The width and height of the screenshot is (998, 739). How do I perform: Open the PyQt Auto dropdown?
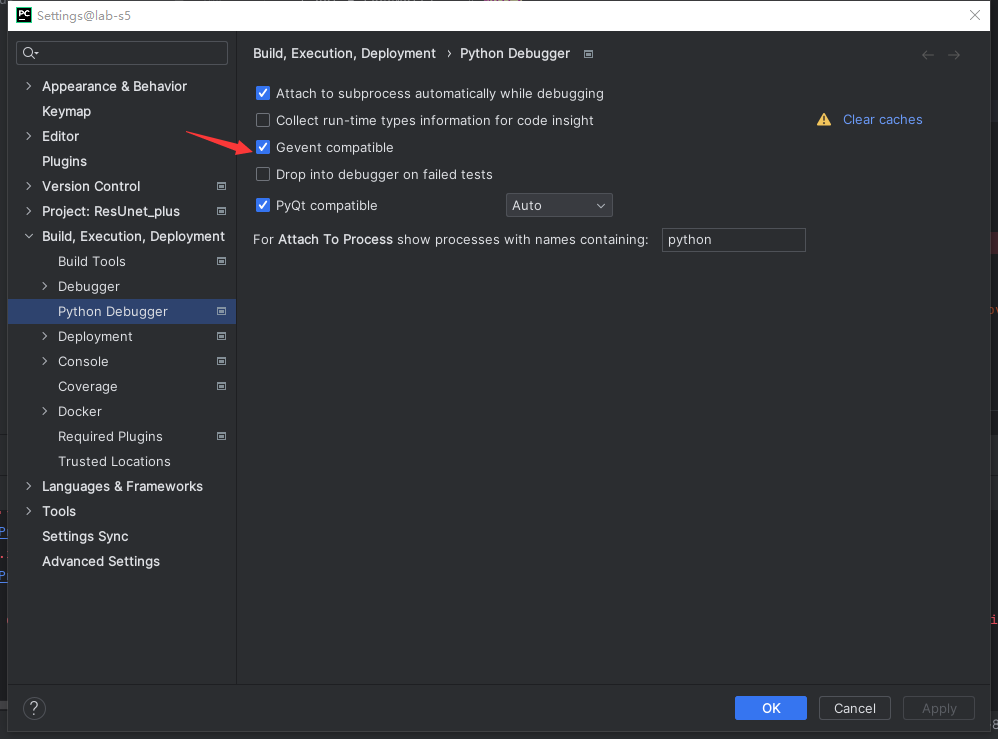click(559, 206)
